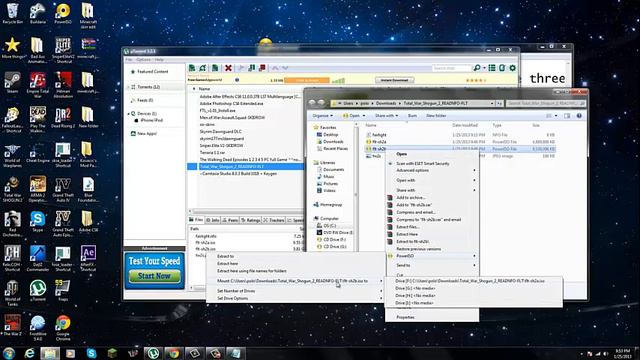
Task: Click Skype icon in taskbar
Action: 91,353
